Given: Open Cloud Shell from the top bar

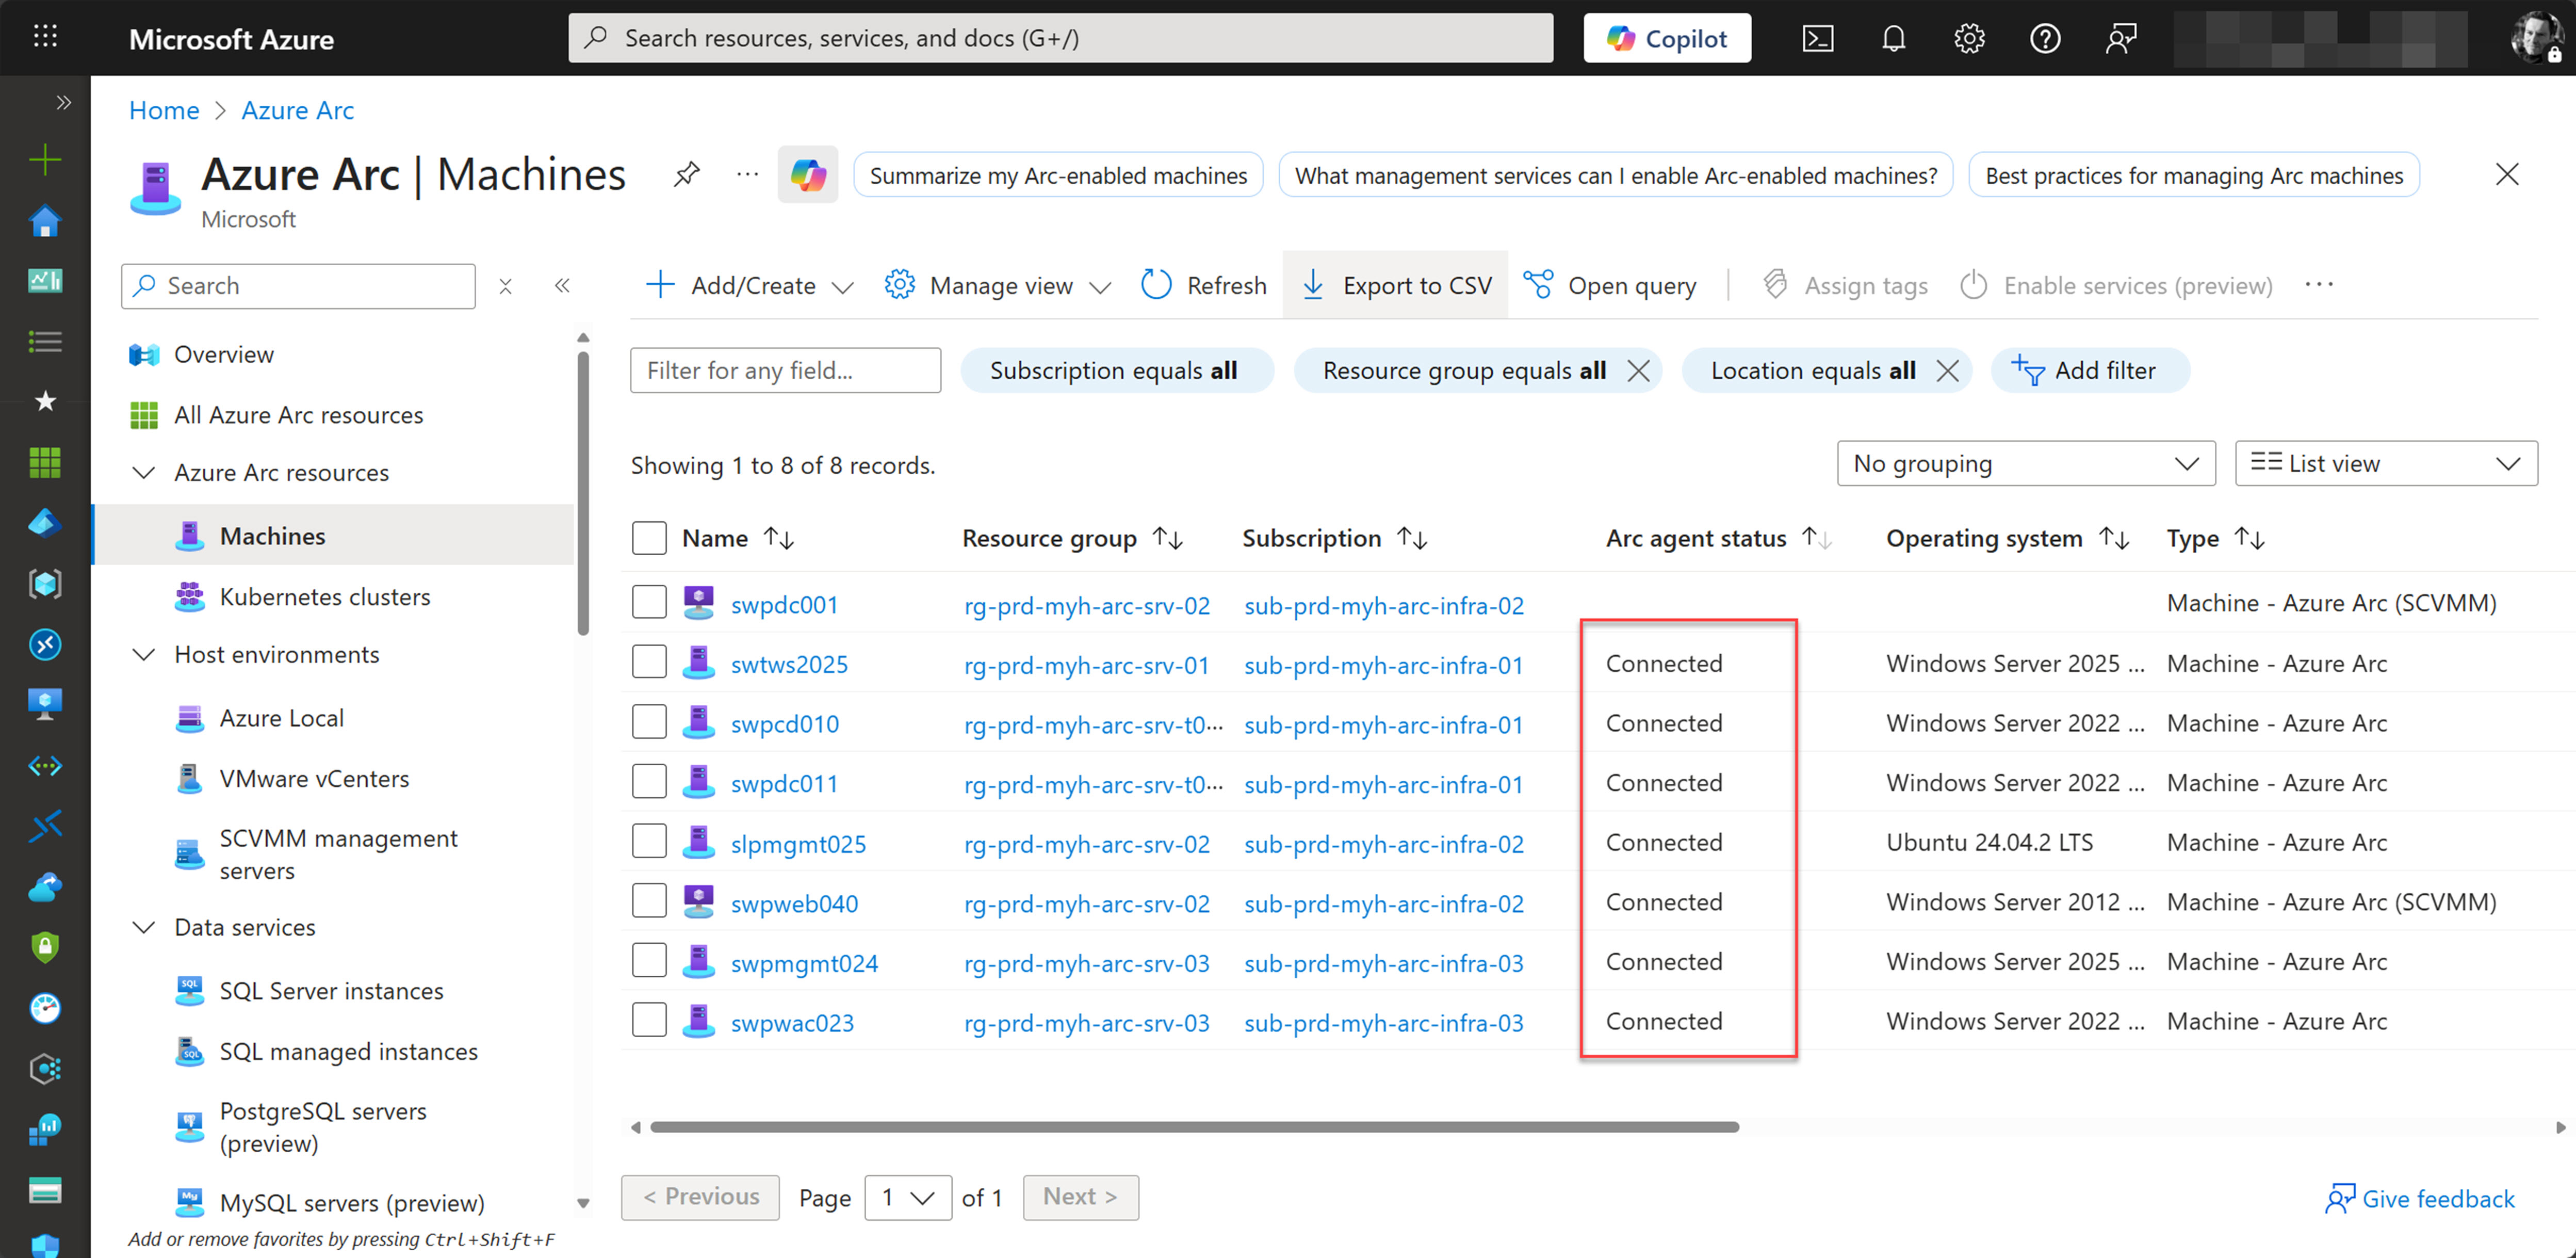Looking at the screenshot, I should coord(1818,38).
